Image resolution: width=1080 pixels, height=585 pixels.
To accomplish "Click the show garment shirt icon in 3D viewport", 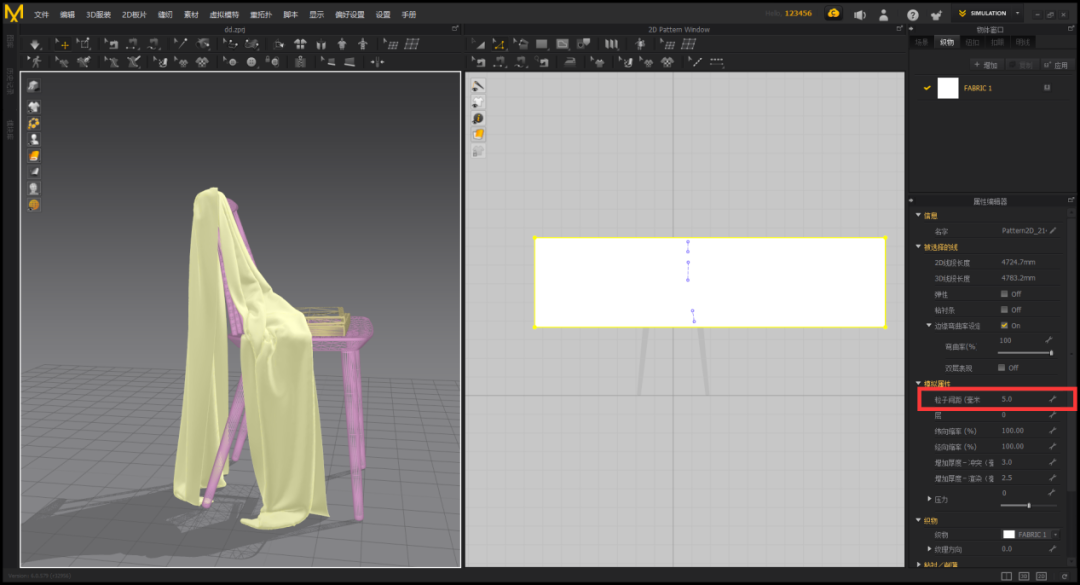I will click(x=34, y=106).
